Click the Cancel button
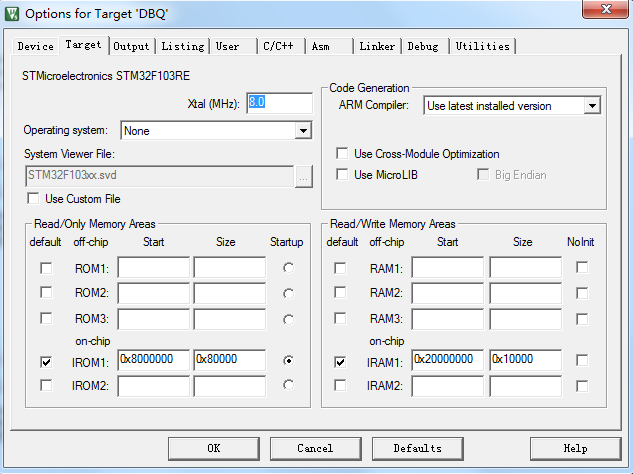This screenshot has width=633, height=474. [315, 449]
